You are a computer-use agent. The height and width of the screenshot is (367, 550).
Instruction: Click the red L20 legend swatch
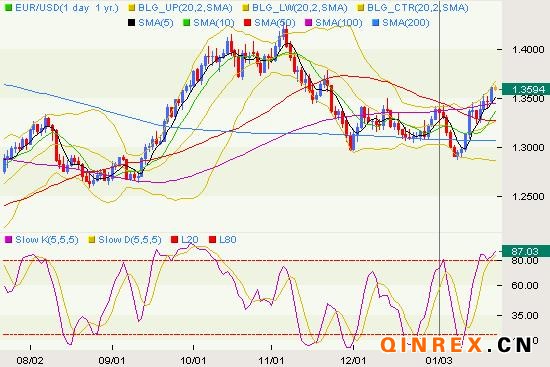(x=174, y=240)
